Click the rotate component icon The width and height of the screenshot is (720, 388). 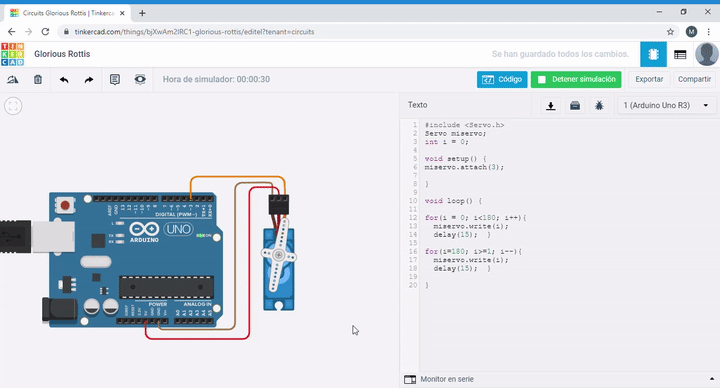click(13, 79)
